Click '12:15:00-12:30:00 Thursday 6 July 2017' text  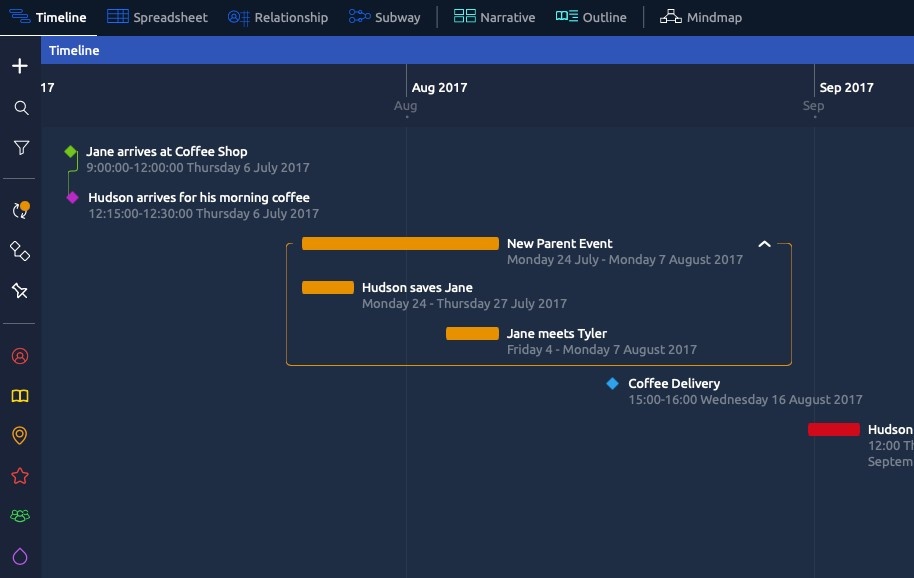tap(203, 214)
